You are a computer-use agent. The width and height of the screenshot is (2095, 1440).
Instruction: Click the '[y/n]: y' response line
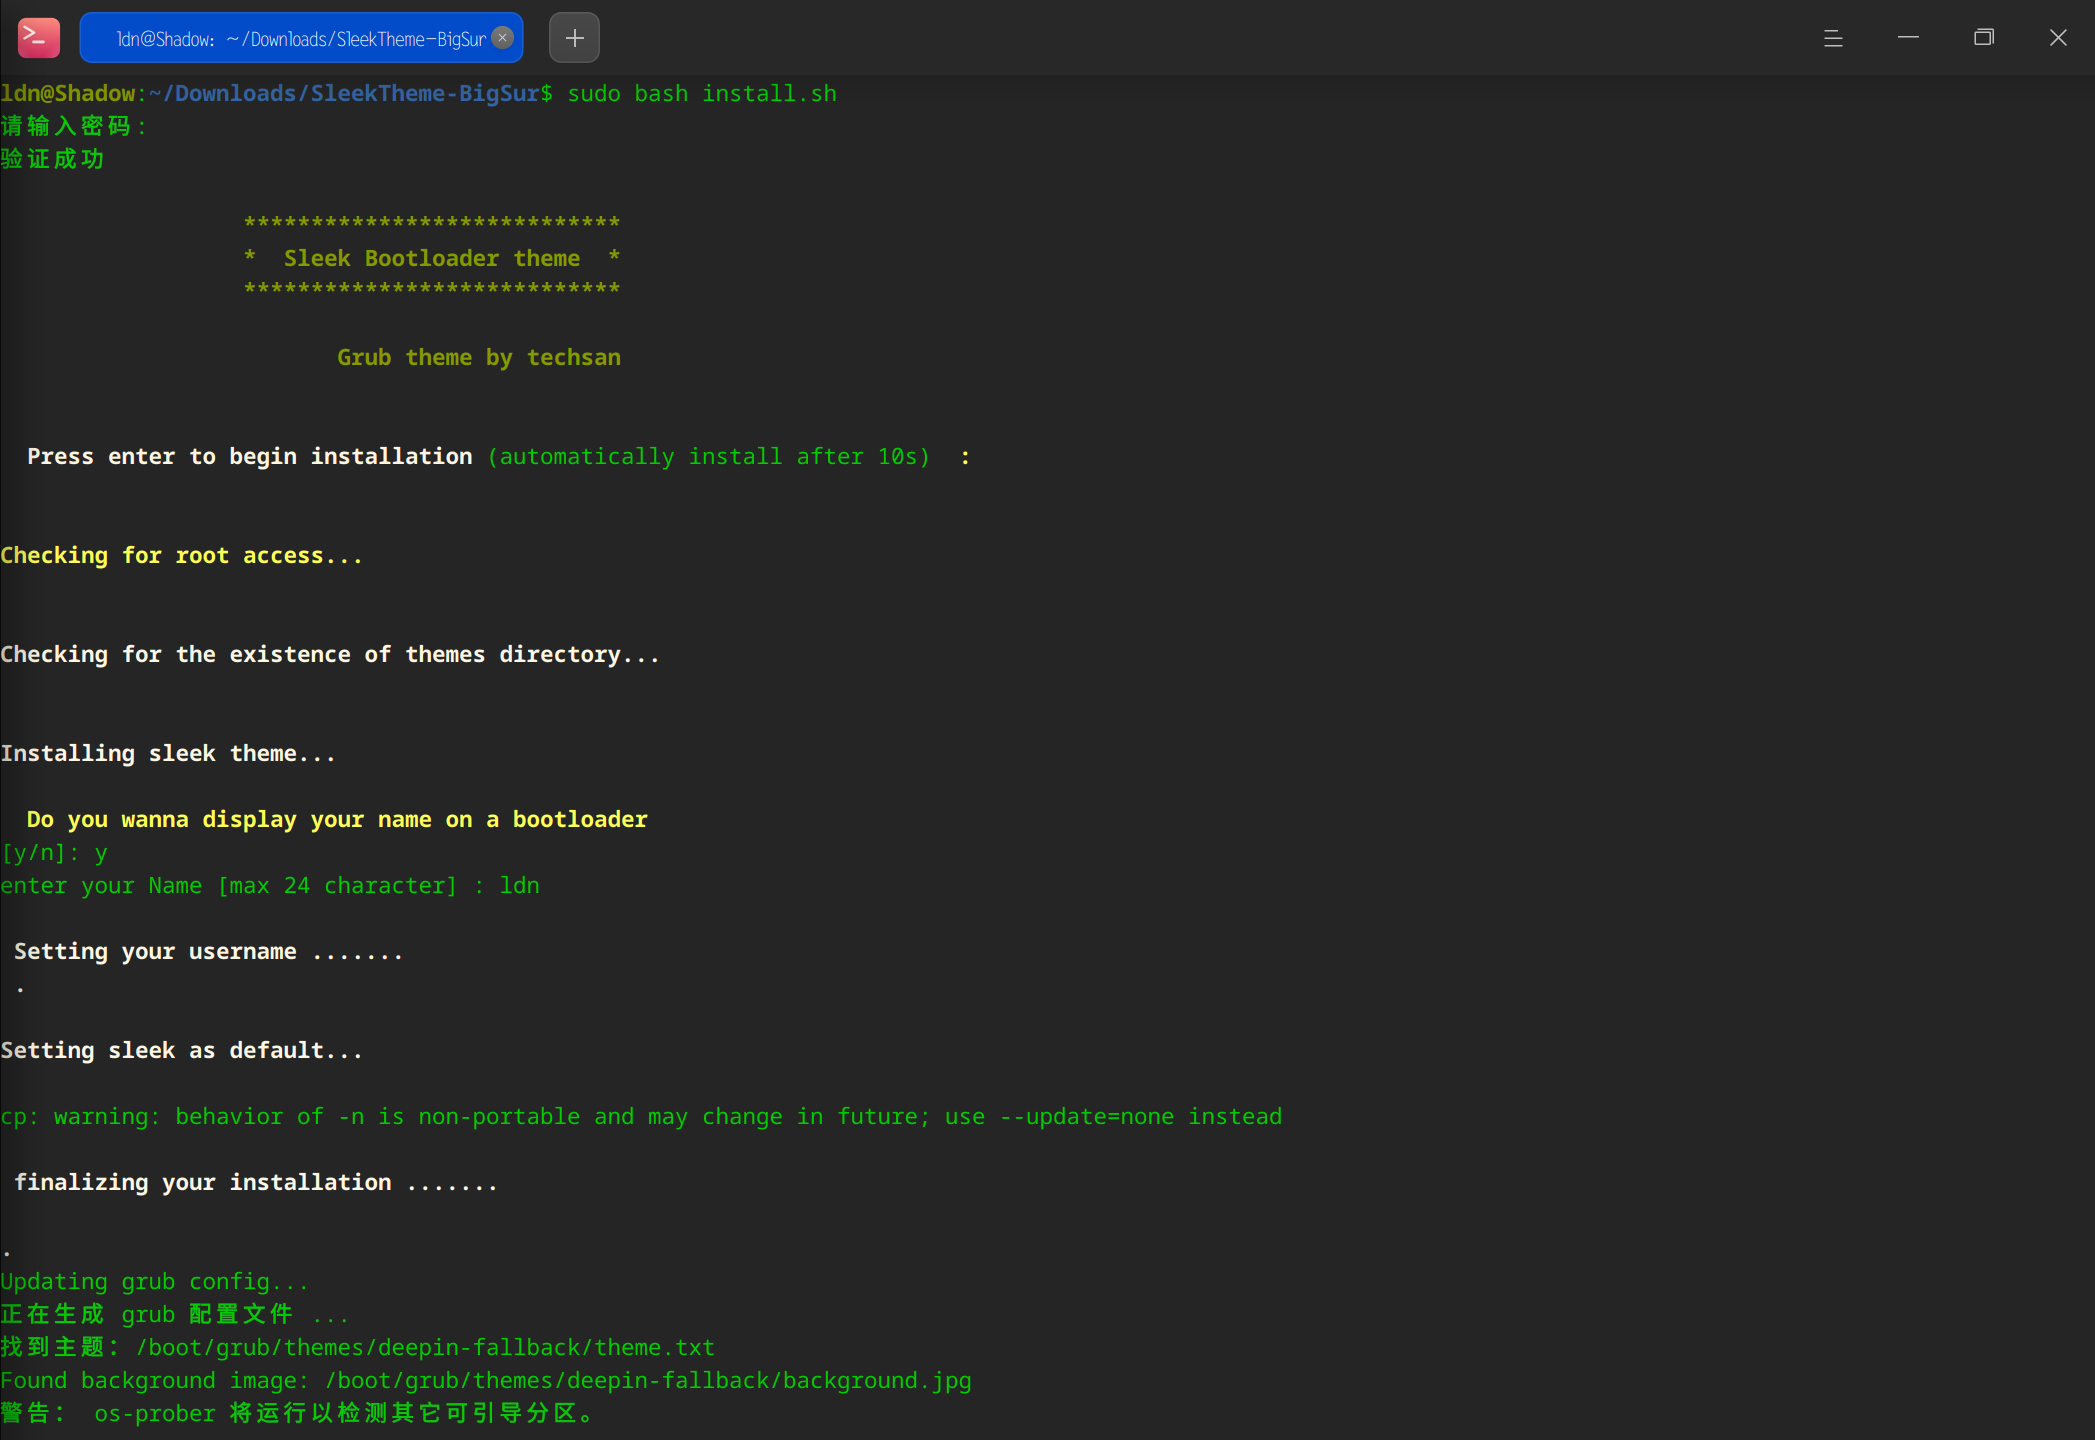tap(54, 853)
